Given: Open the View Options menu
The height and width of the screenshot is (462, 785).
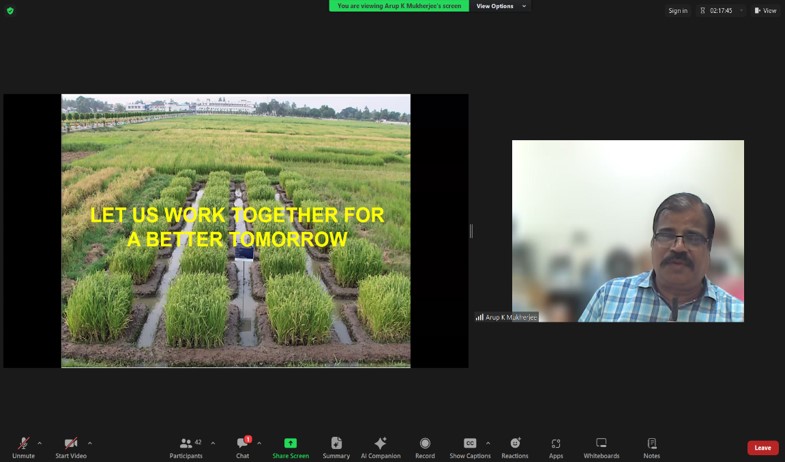Looking at the screenshot, I should (499, 6).
